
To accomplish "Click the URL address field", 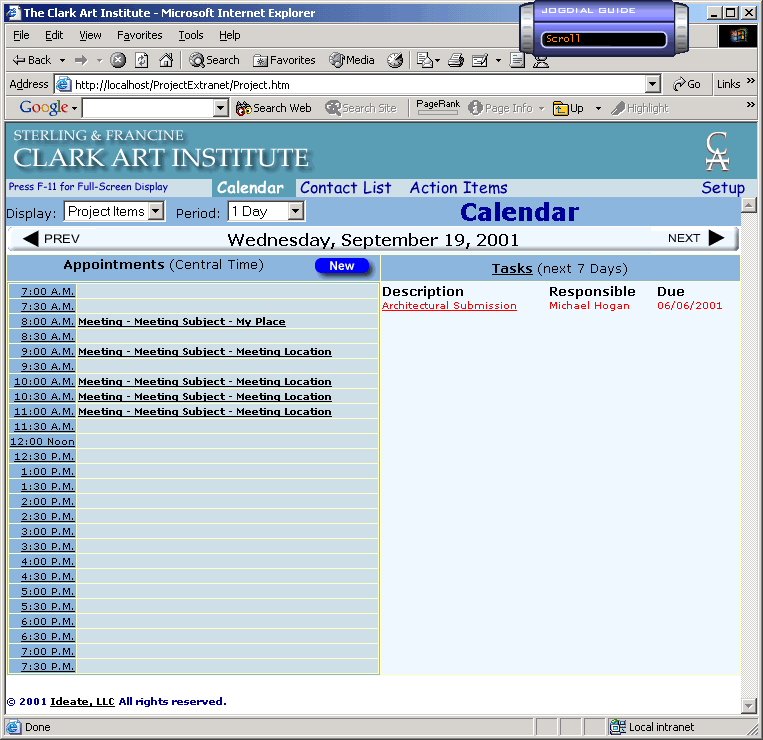I will point(359,85).
